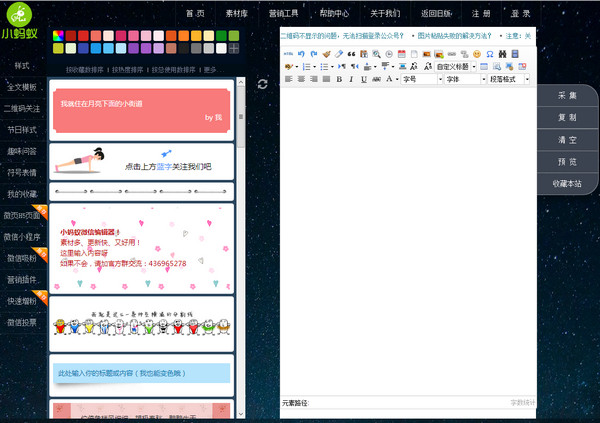
Task: Open 素材库 in the top navigation
Action: [x=237, y=14]
